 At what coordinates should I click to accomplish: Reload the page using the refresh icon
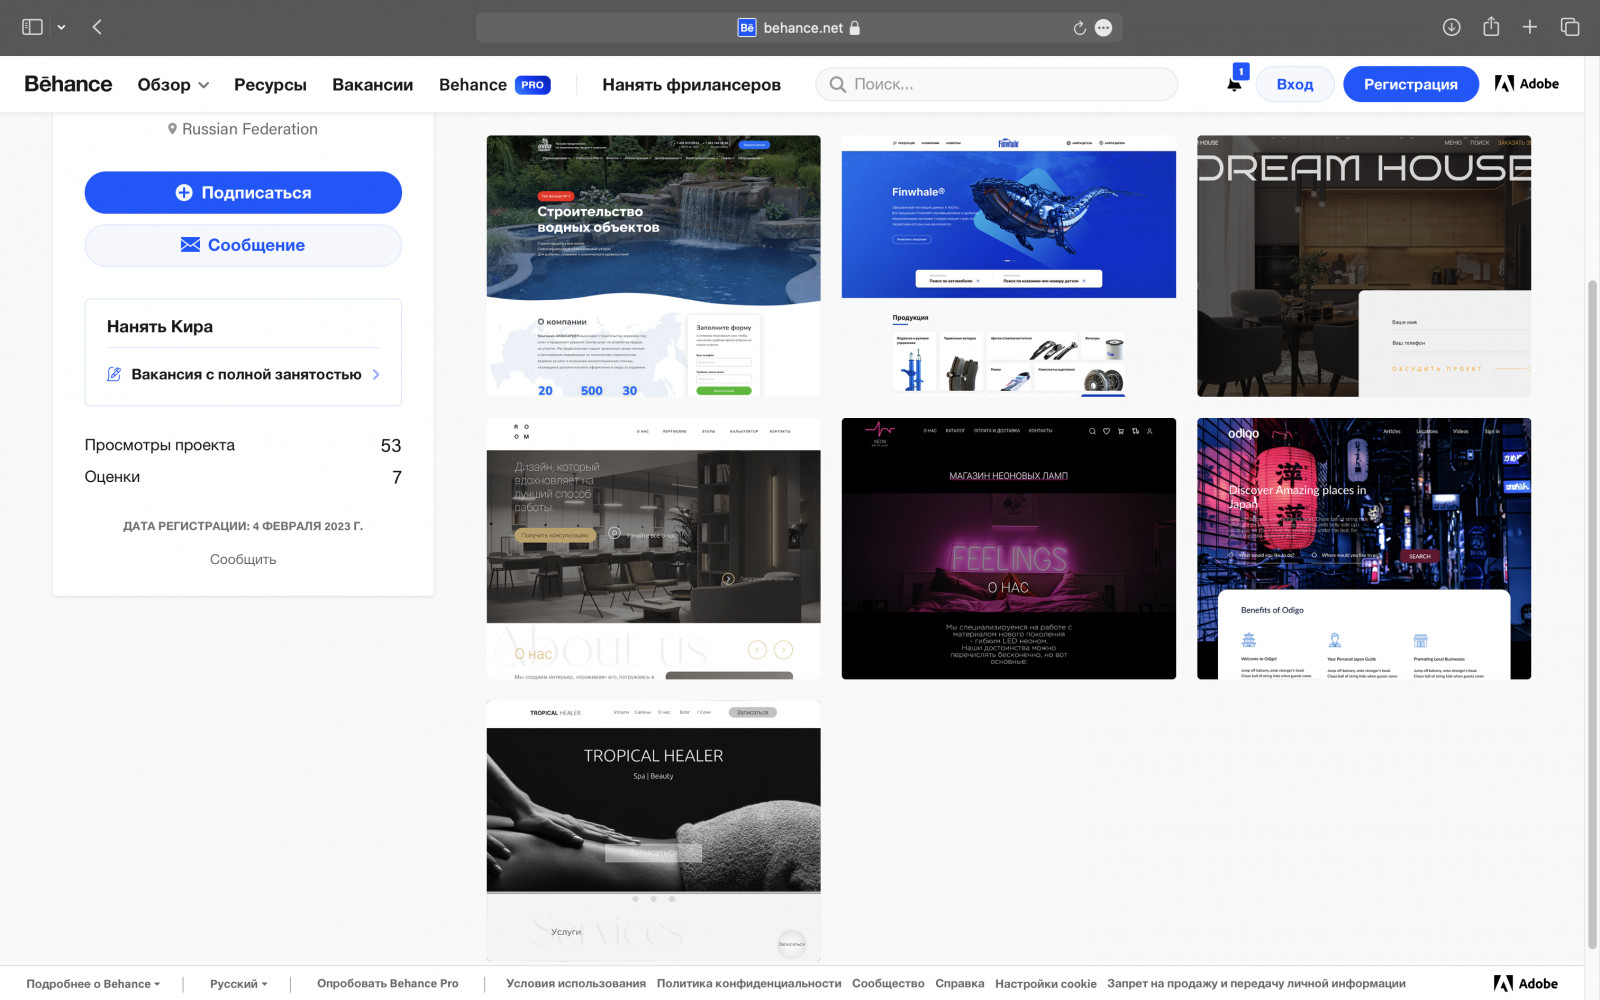(1079, 28)
